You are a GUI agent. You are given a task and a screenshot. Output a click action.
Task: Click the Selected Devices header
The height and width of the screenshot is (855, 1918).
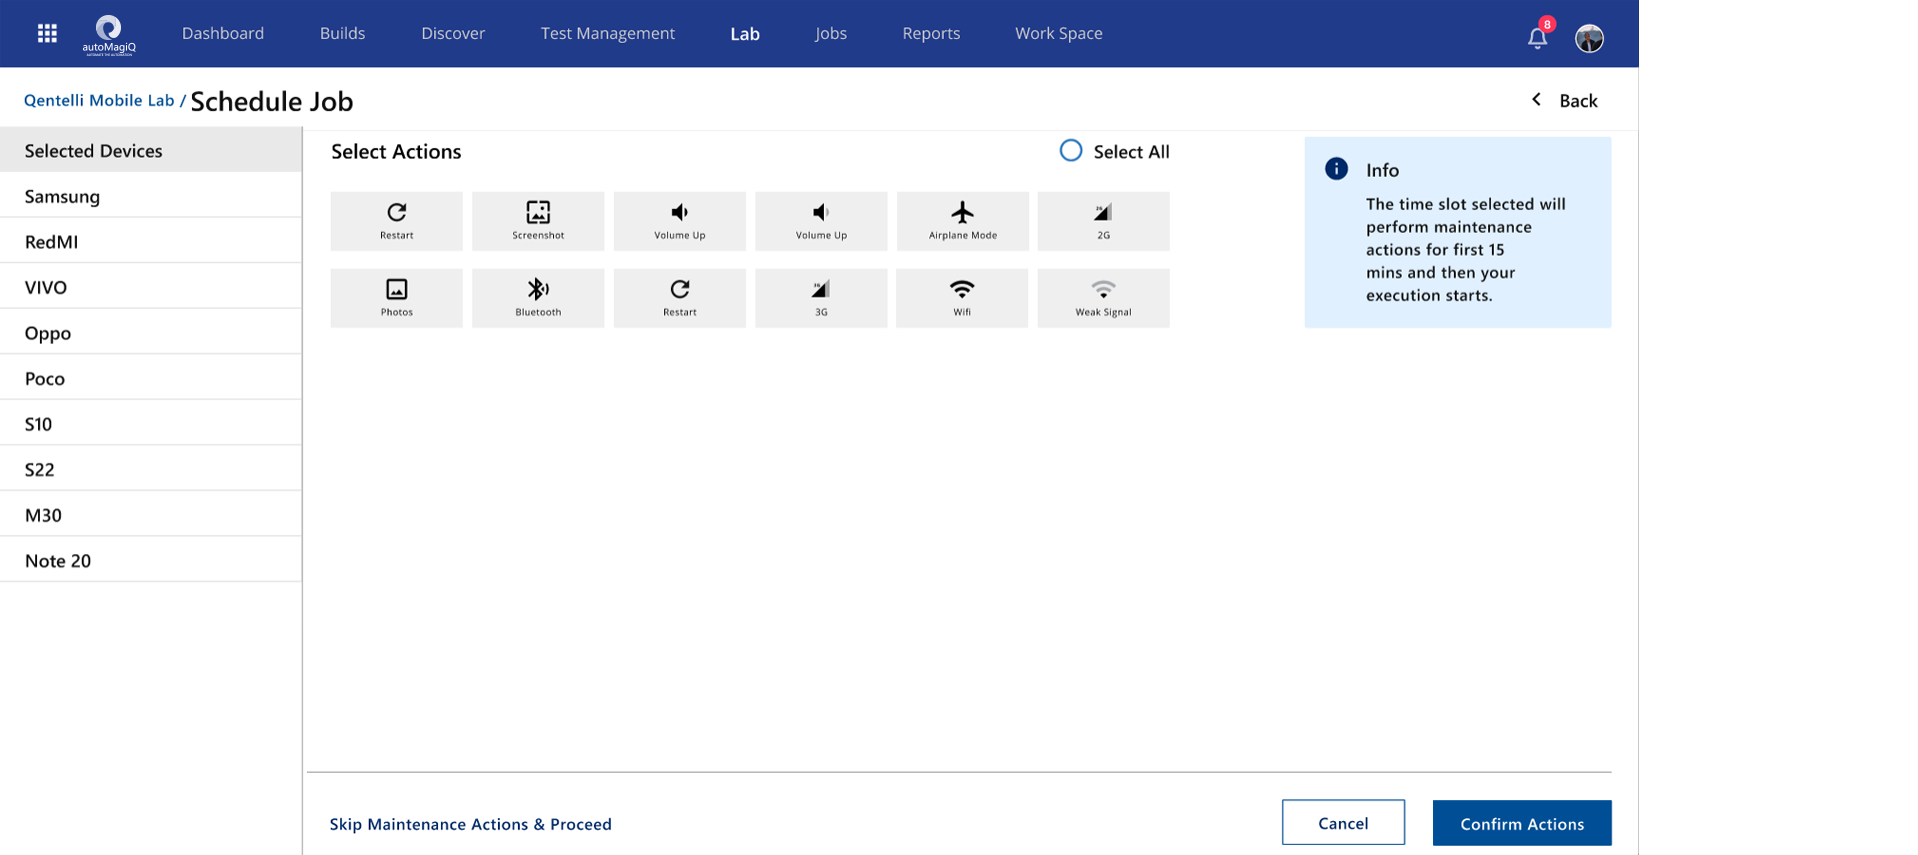click(151, 150)
